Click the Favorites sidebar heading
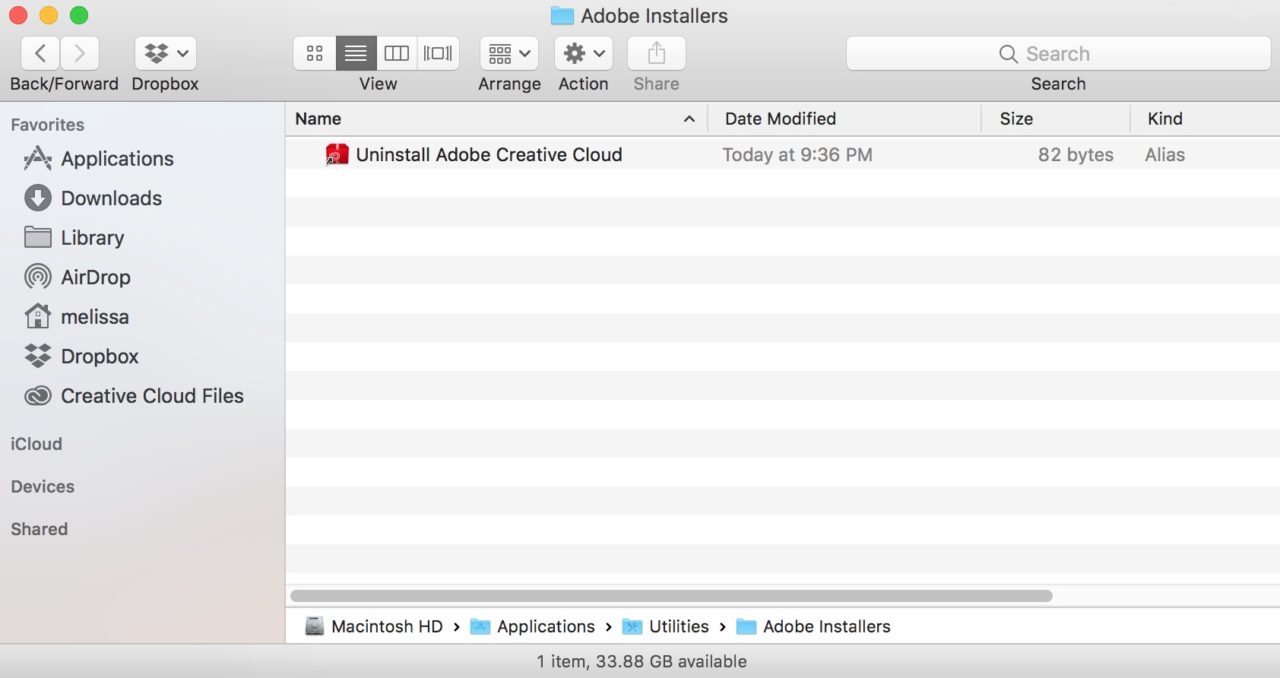Image resolution: width=1280 pixels, height=678 pixels. (x=47, y=125)
